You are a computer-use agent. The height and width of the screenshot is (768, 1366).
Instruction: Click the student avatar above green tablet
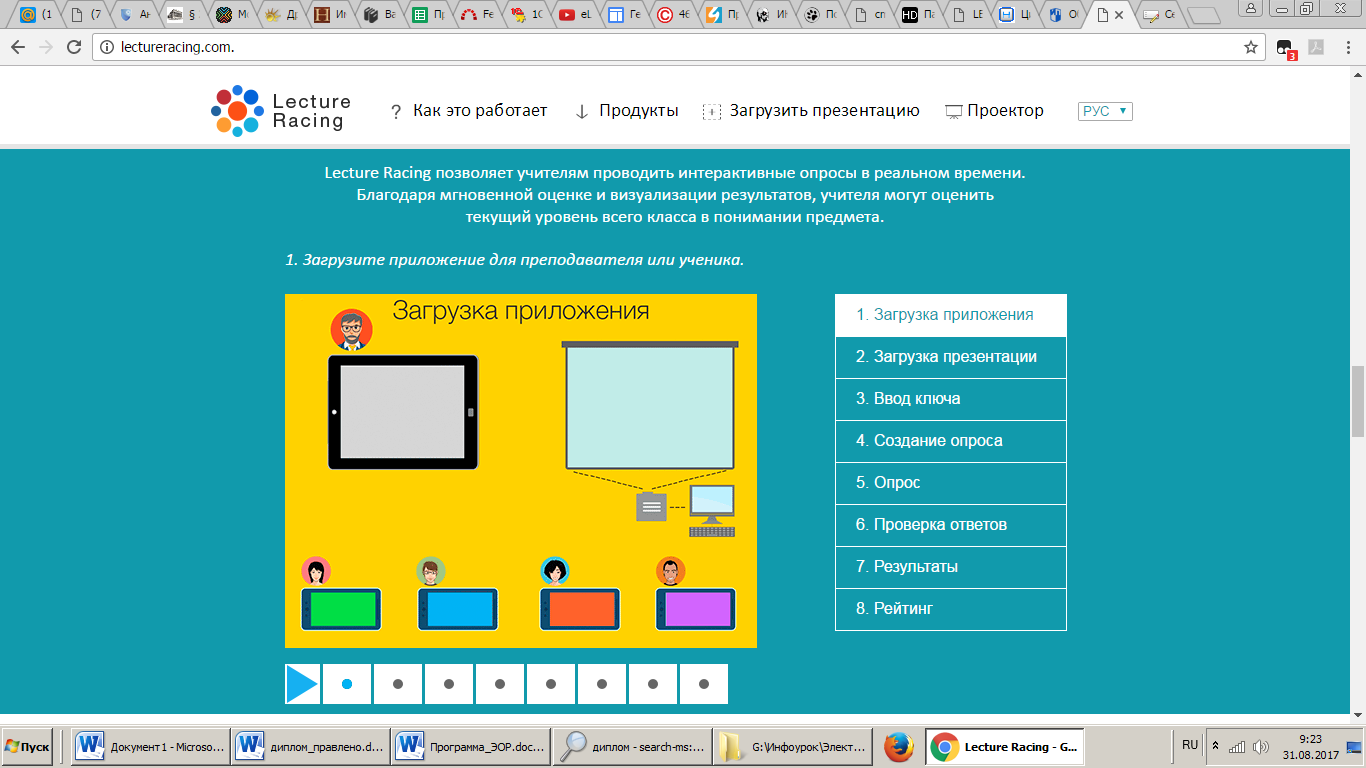[316, 571]
